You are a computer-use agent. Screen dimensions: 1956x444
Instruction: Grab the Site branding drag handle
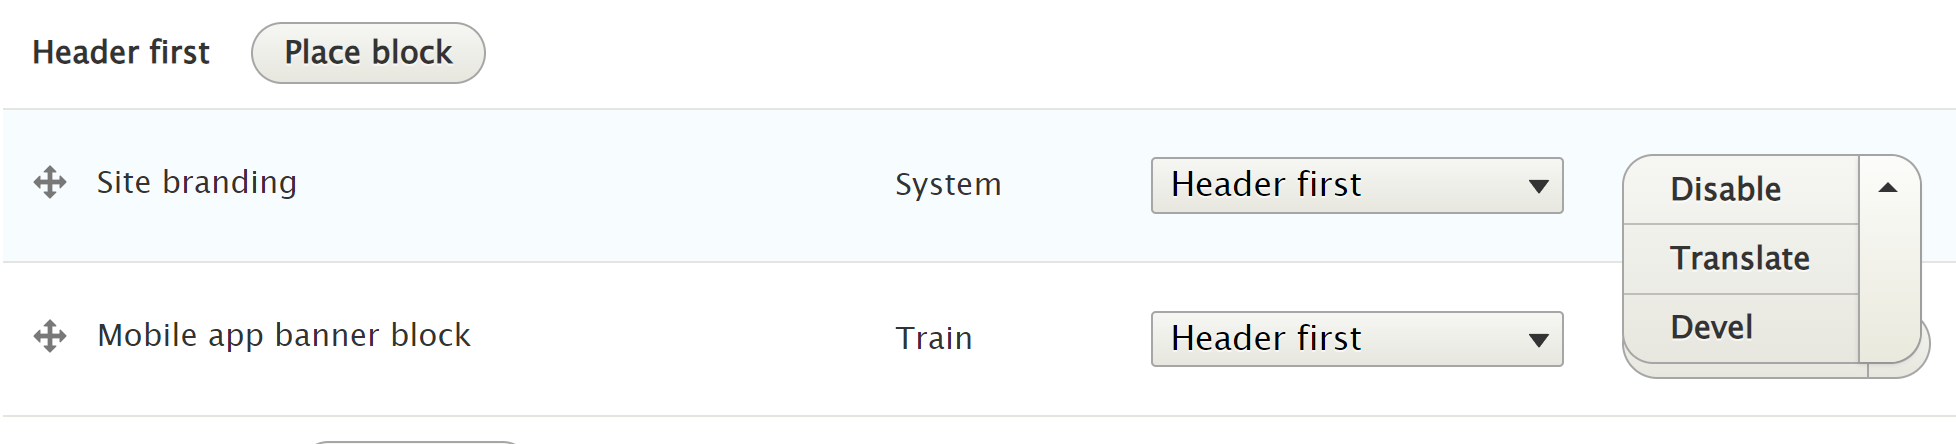click(x=50, y=183)
